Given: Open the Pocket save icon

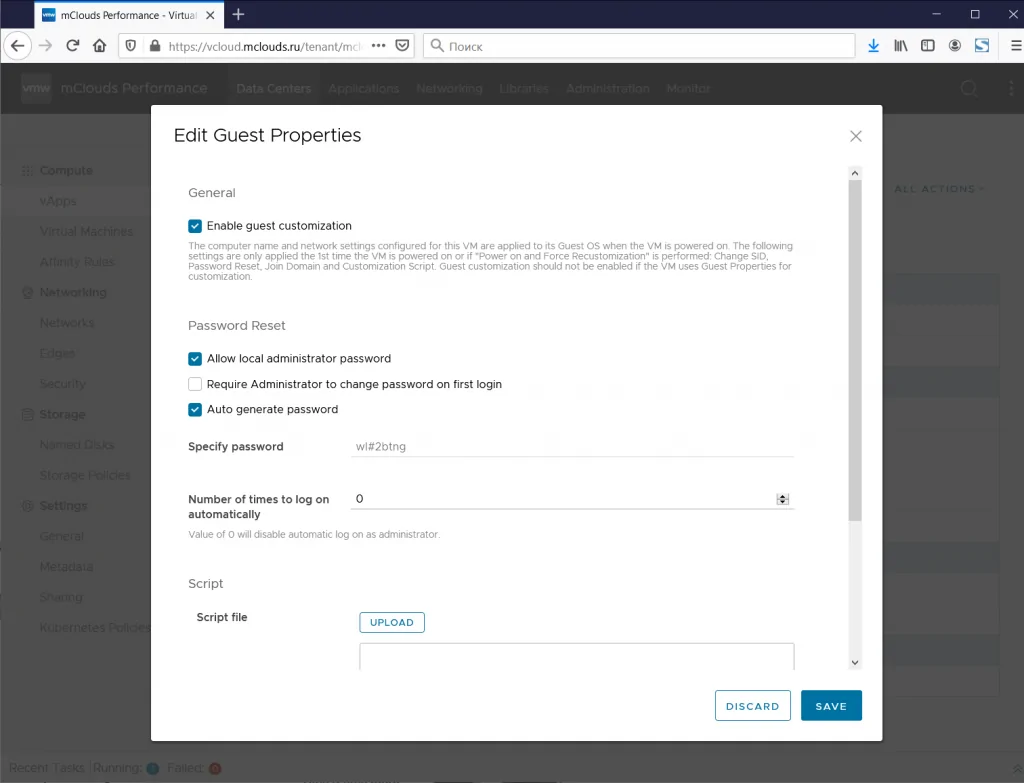Looking at the screenshot, I should tap(403, 46).
